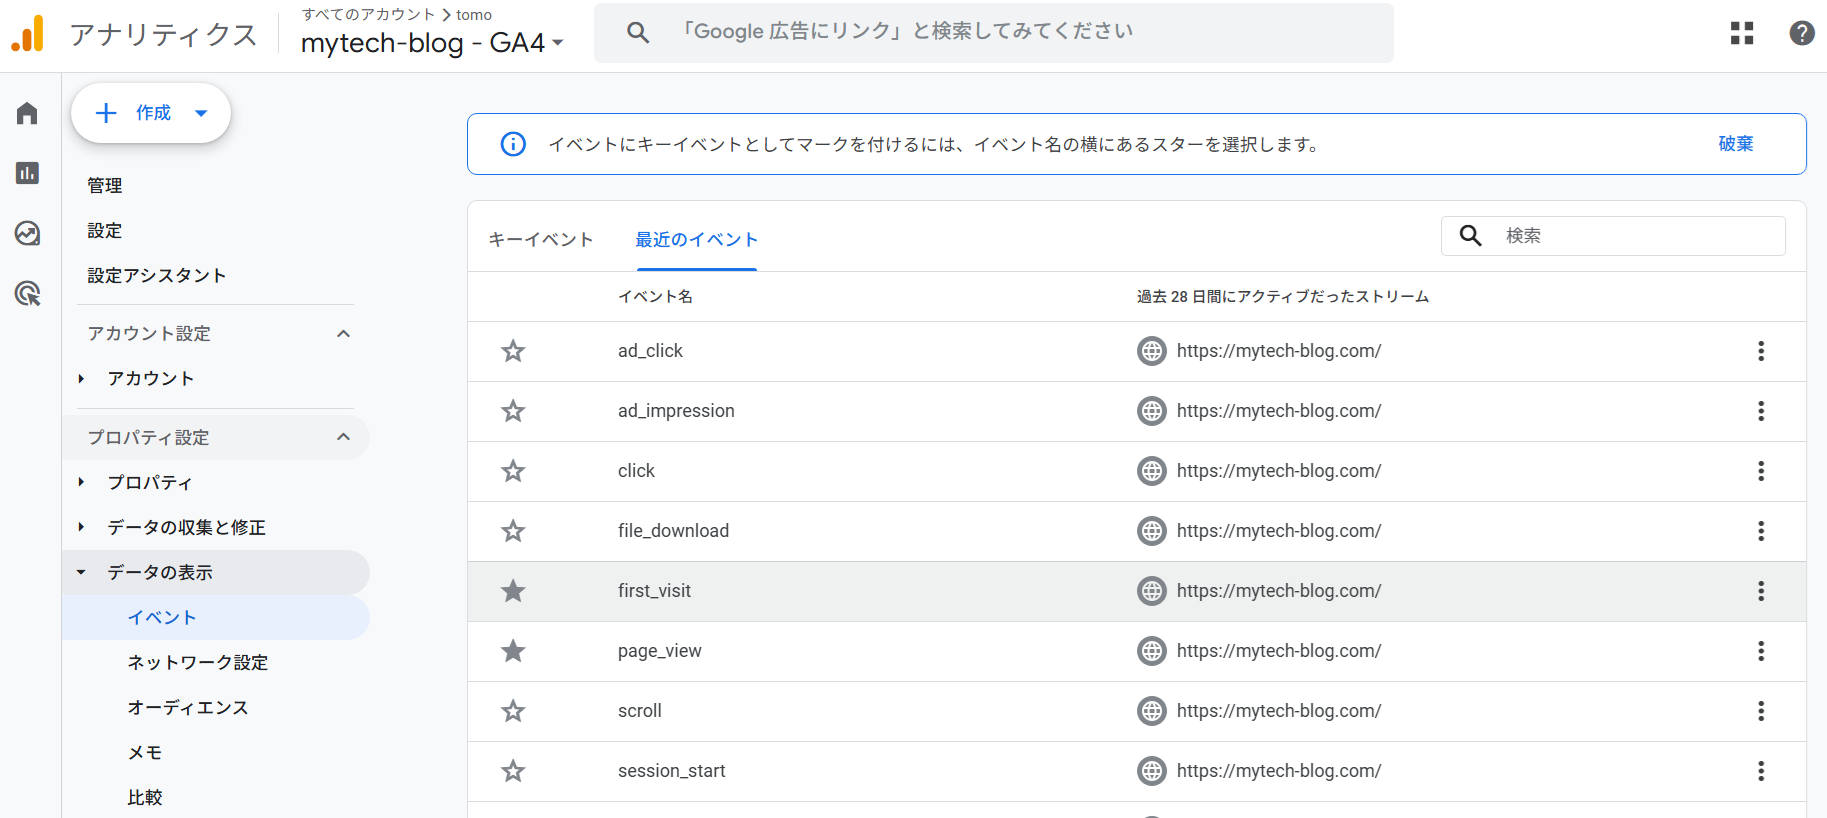Open the mytech-blog - GA4 property selector

click(x=432, y=43)
